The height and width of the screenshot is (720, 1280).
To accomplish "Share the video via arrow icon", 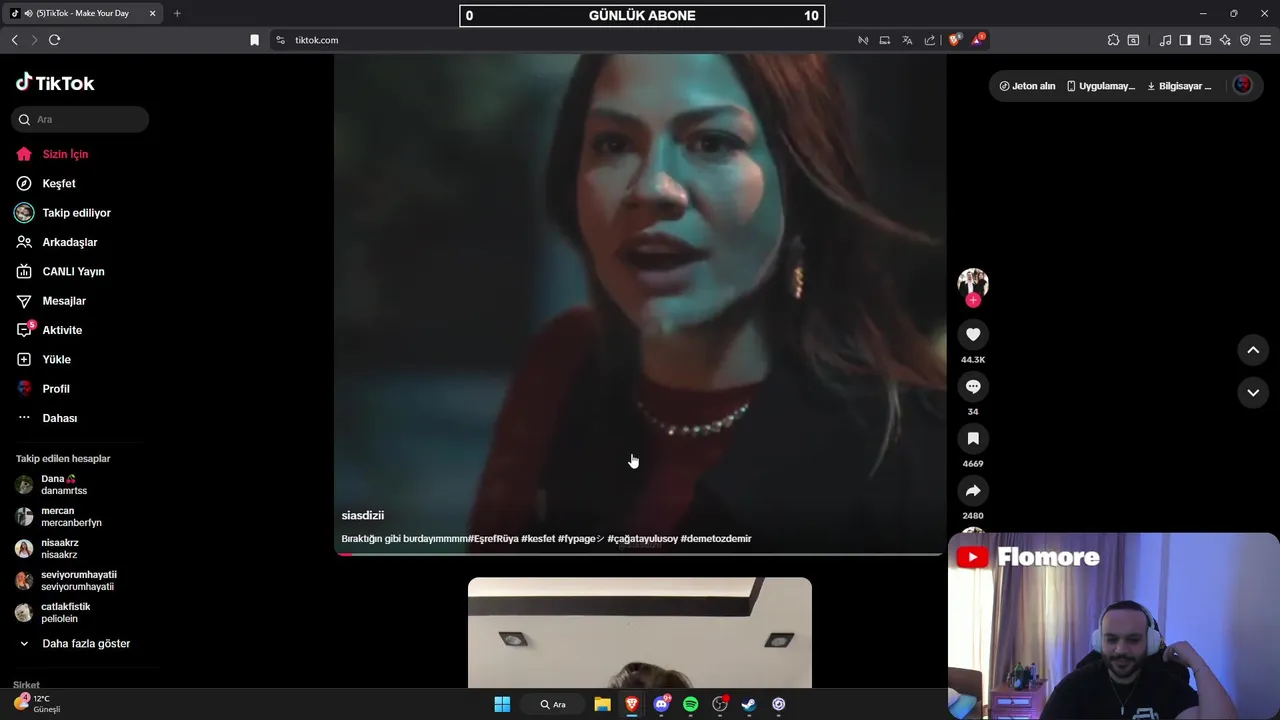I will click(x=973, y=490).
